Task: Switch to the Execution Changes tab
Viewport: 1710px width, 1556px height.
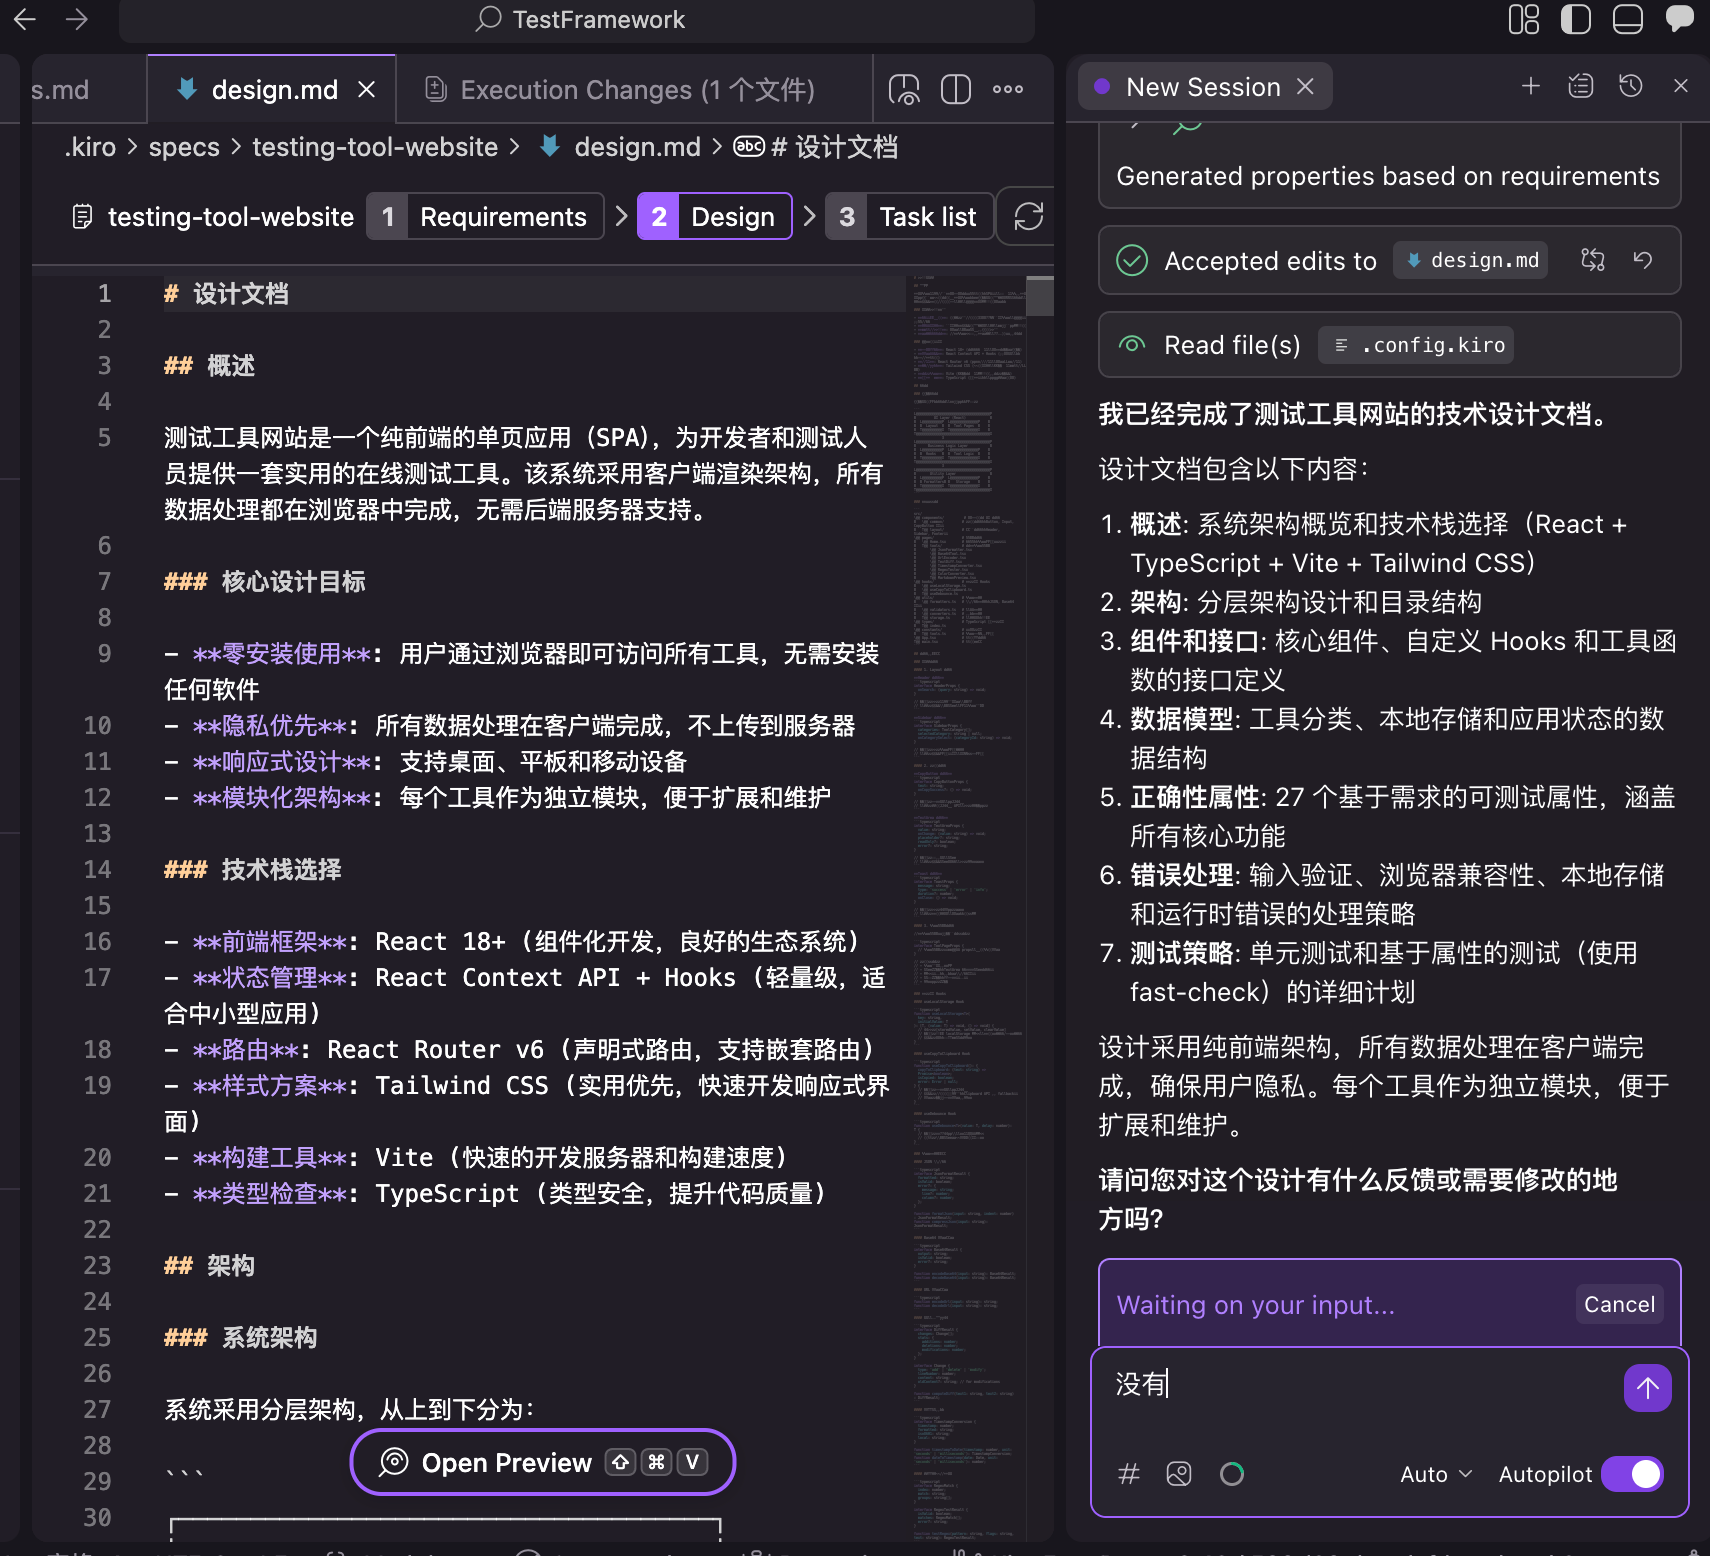Action: coord(617,89)
